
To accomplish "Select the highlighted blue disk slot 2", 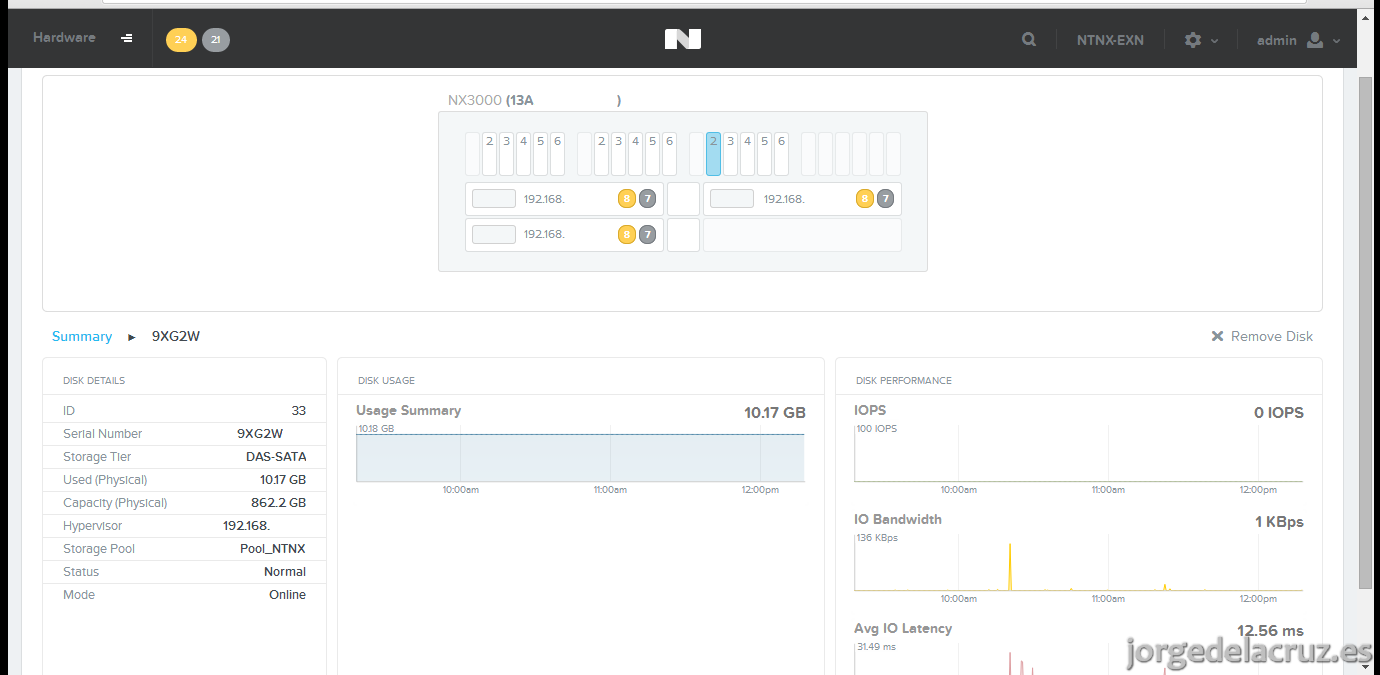I will 713,154.
